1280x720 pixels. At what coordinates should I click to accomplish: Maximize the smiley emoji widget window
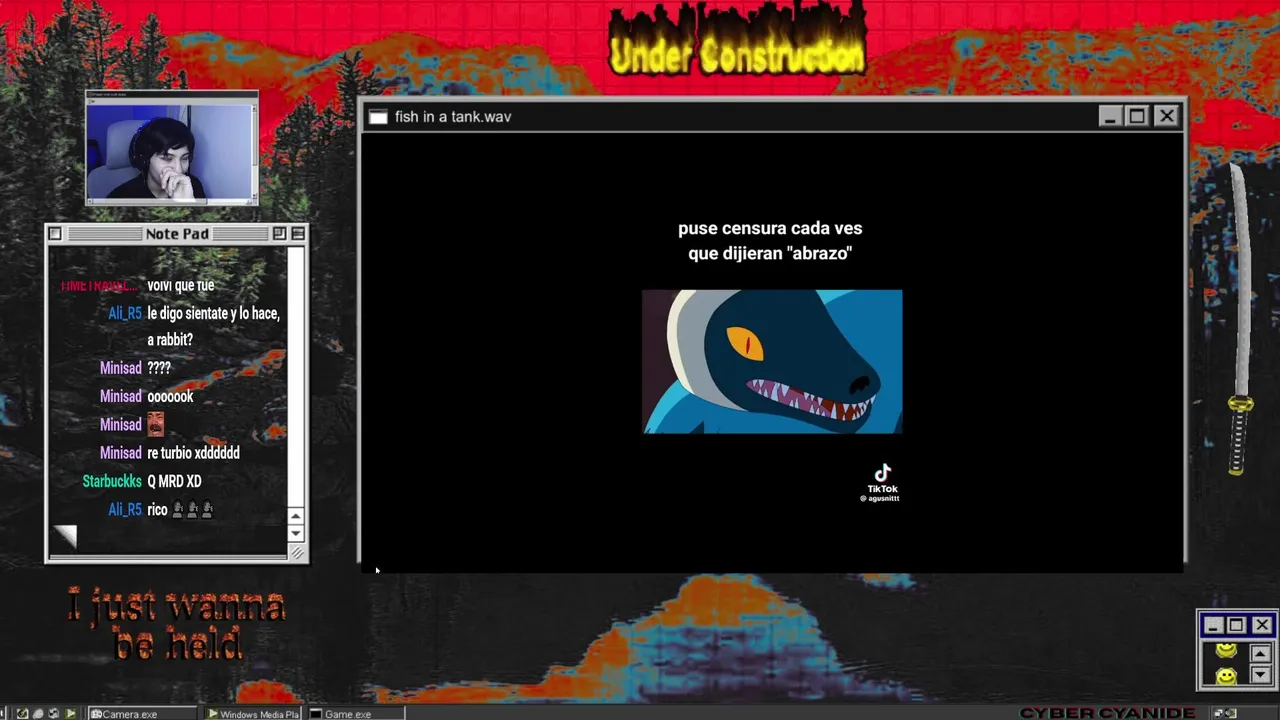click(x=1237, y=625)
